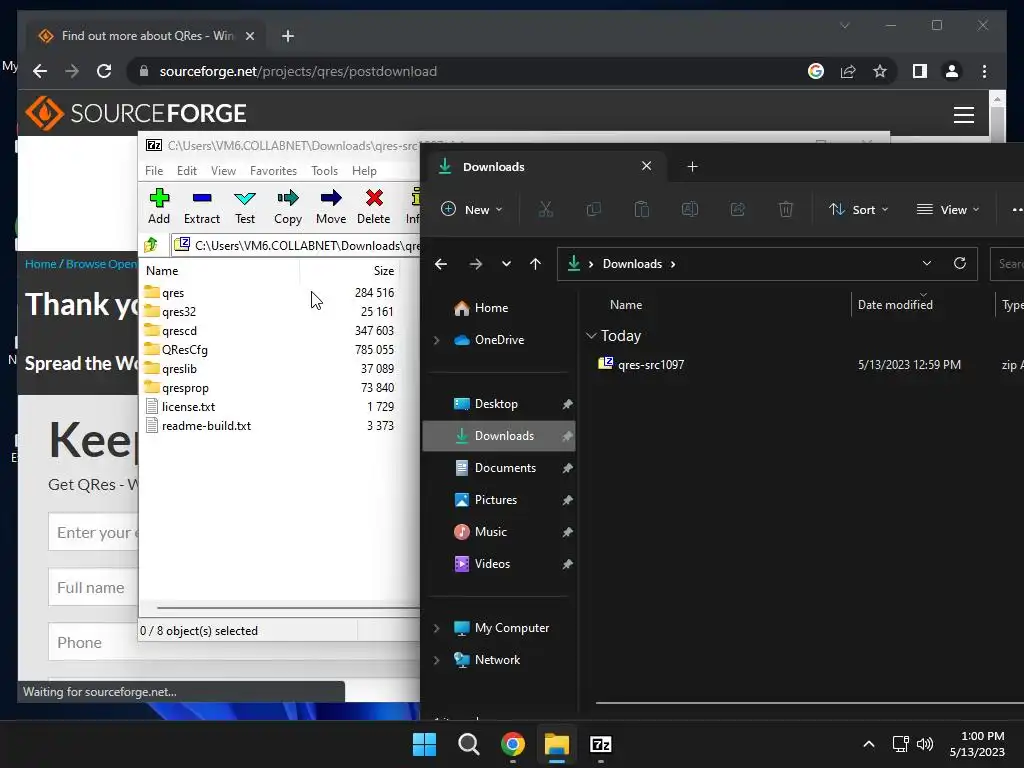Open the Favorites menu in 7-Zip
The height and width of the screenshot is (768, 1024).
273,170
